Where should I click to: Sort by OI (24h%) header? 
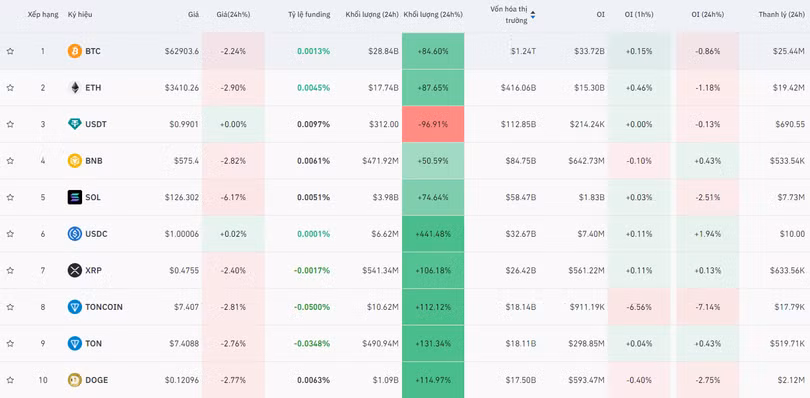(707, 14)
